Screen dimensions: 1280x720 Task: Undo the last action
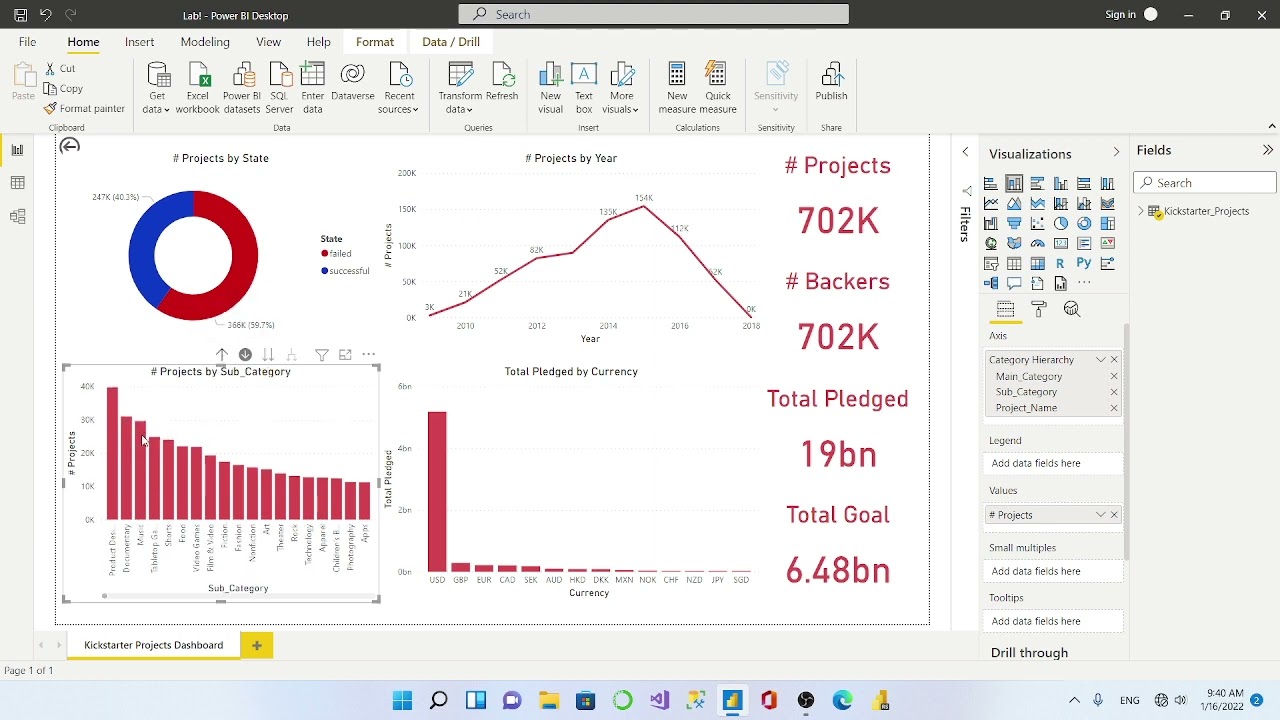pyautogui.click(x=45, y=15)
